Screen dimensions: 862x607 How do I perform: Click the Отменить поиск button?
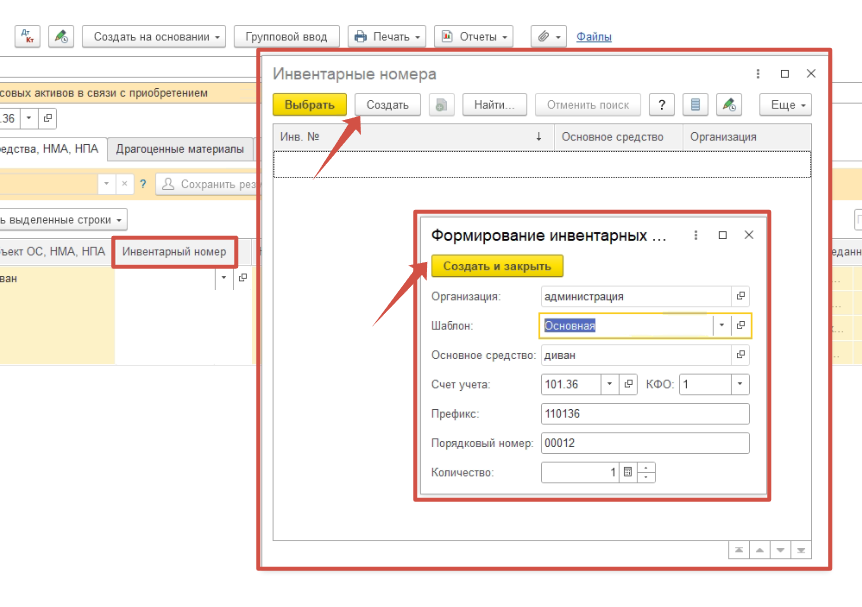pyautogui.click(x=588, y=104)
